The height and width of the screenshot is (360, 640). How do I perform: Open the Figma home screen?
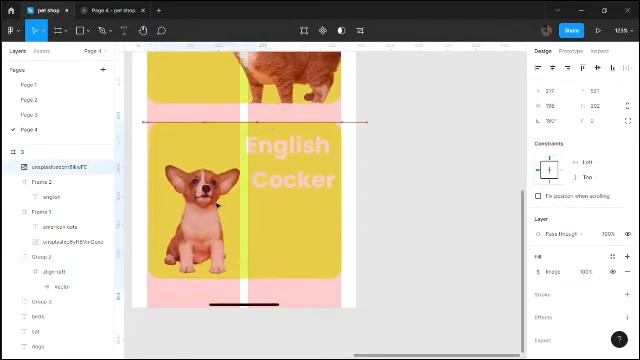[11, 11]
